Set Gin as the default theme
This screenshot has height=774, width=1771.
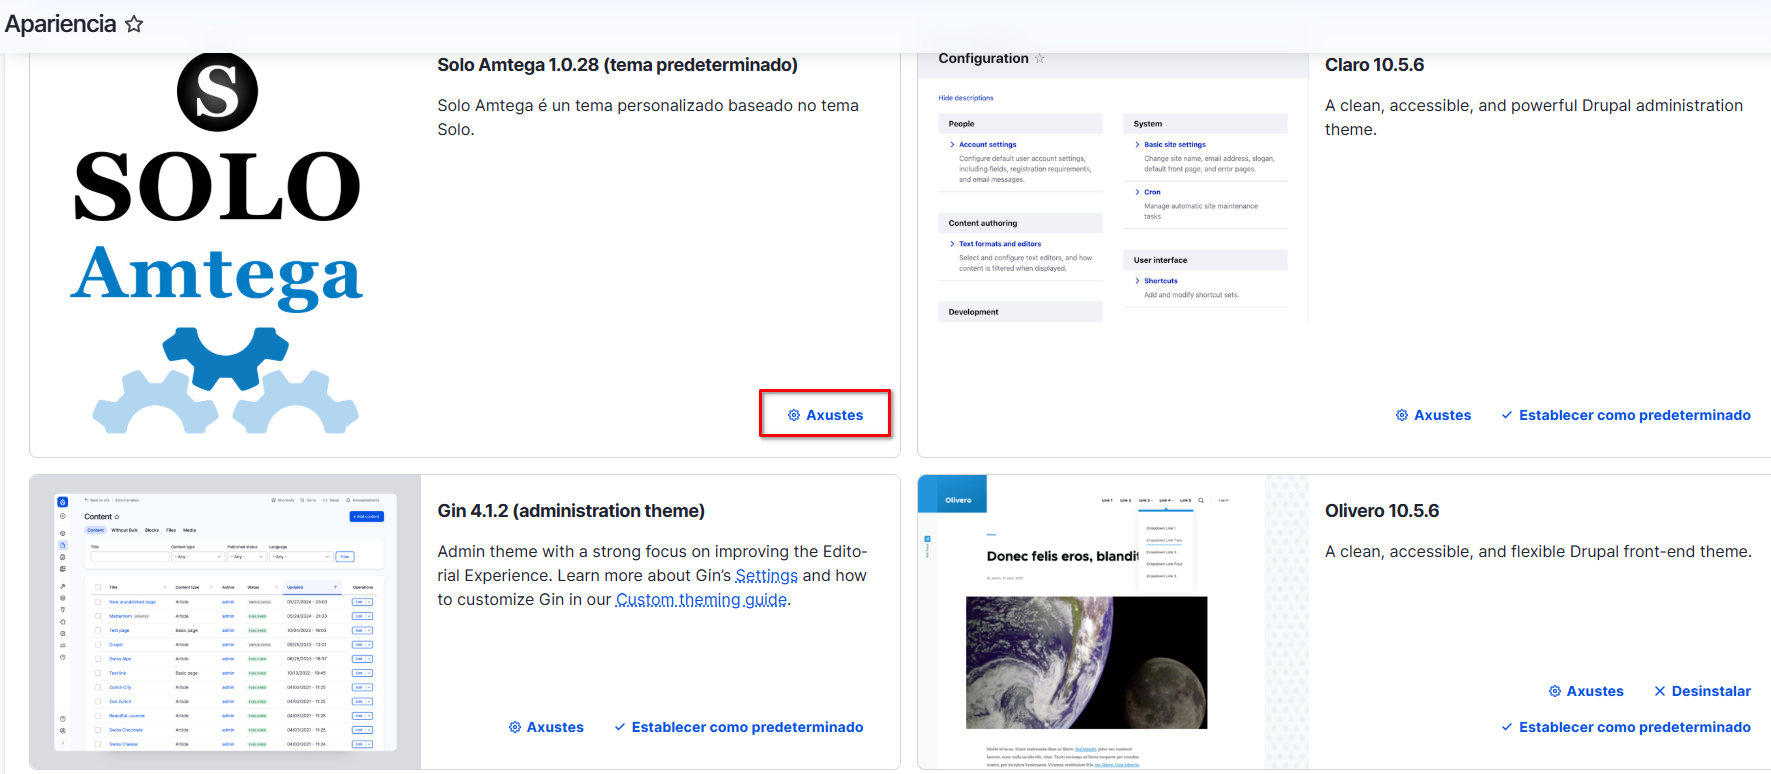747,727
